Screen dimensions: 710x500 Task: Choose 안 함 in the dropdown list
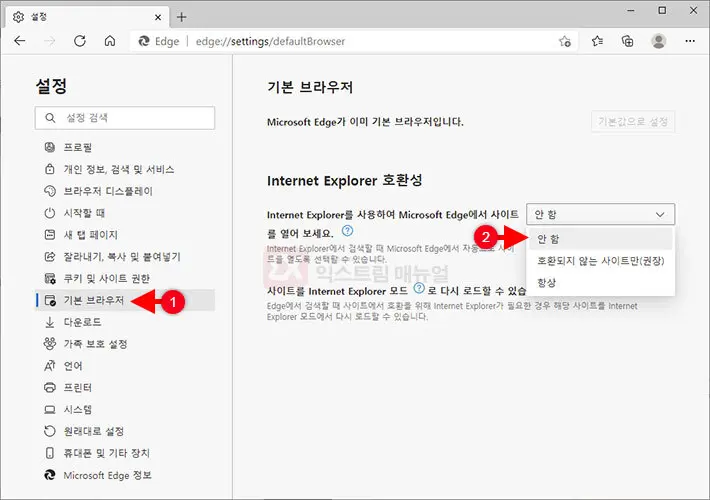[x=600, y=239]
